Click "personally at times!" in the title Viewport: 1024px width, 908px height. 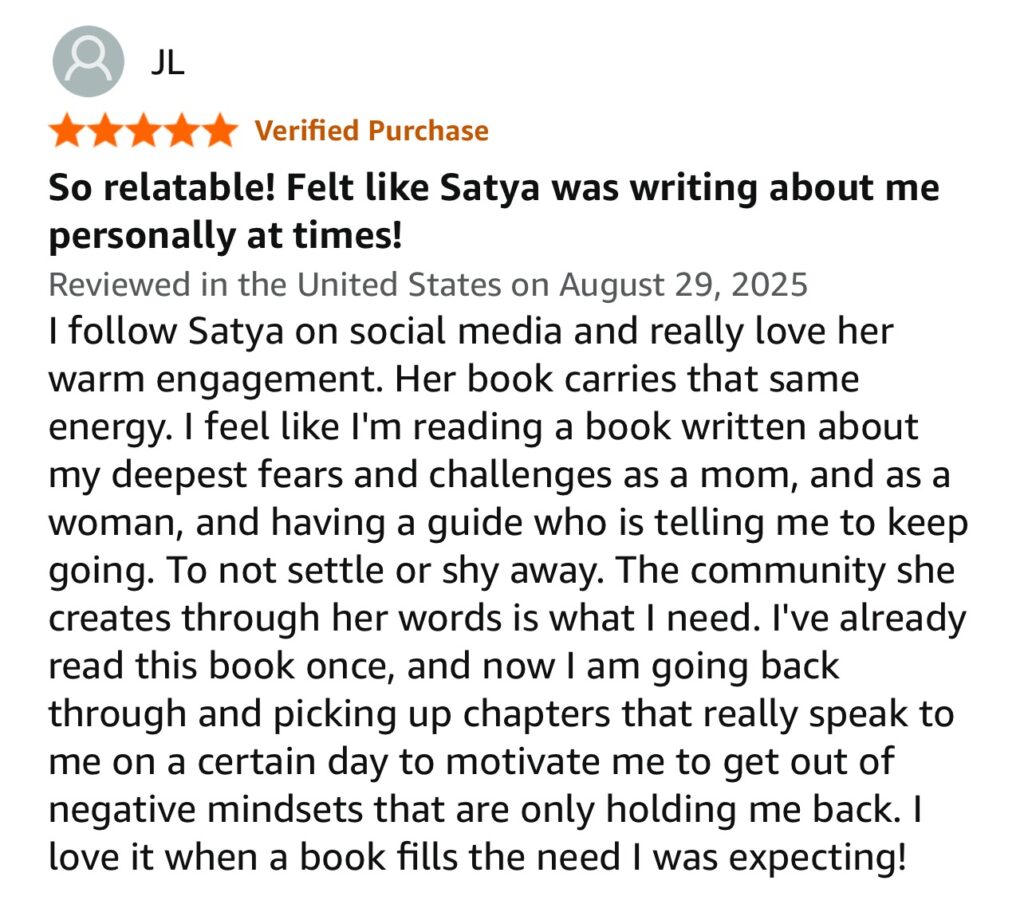pos(225,236)
